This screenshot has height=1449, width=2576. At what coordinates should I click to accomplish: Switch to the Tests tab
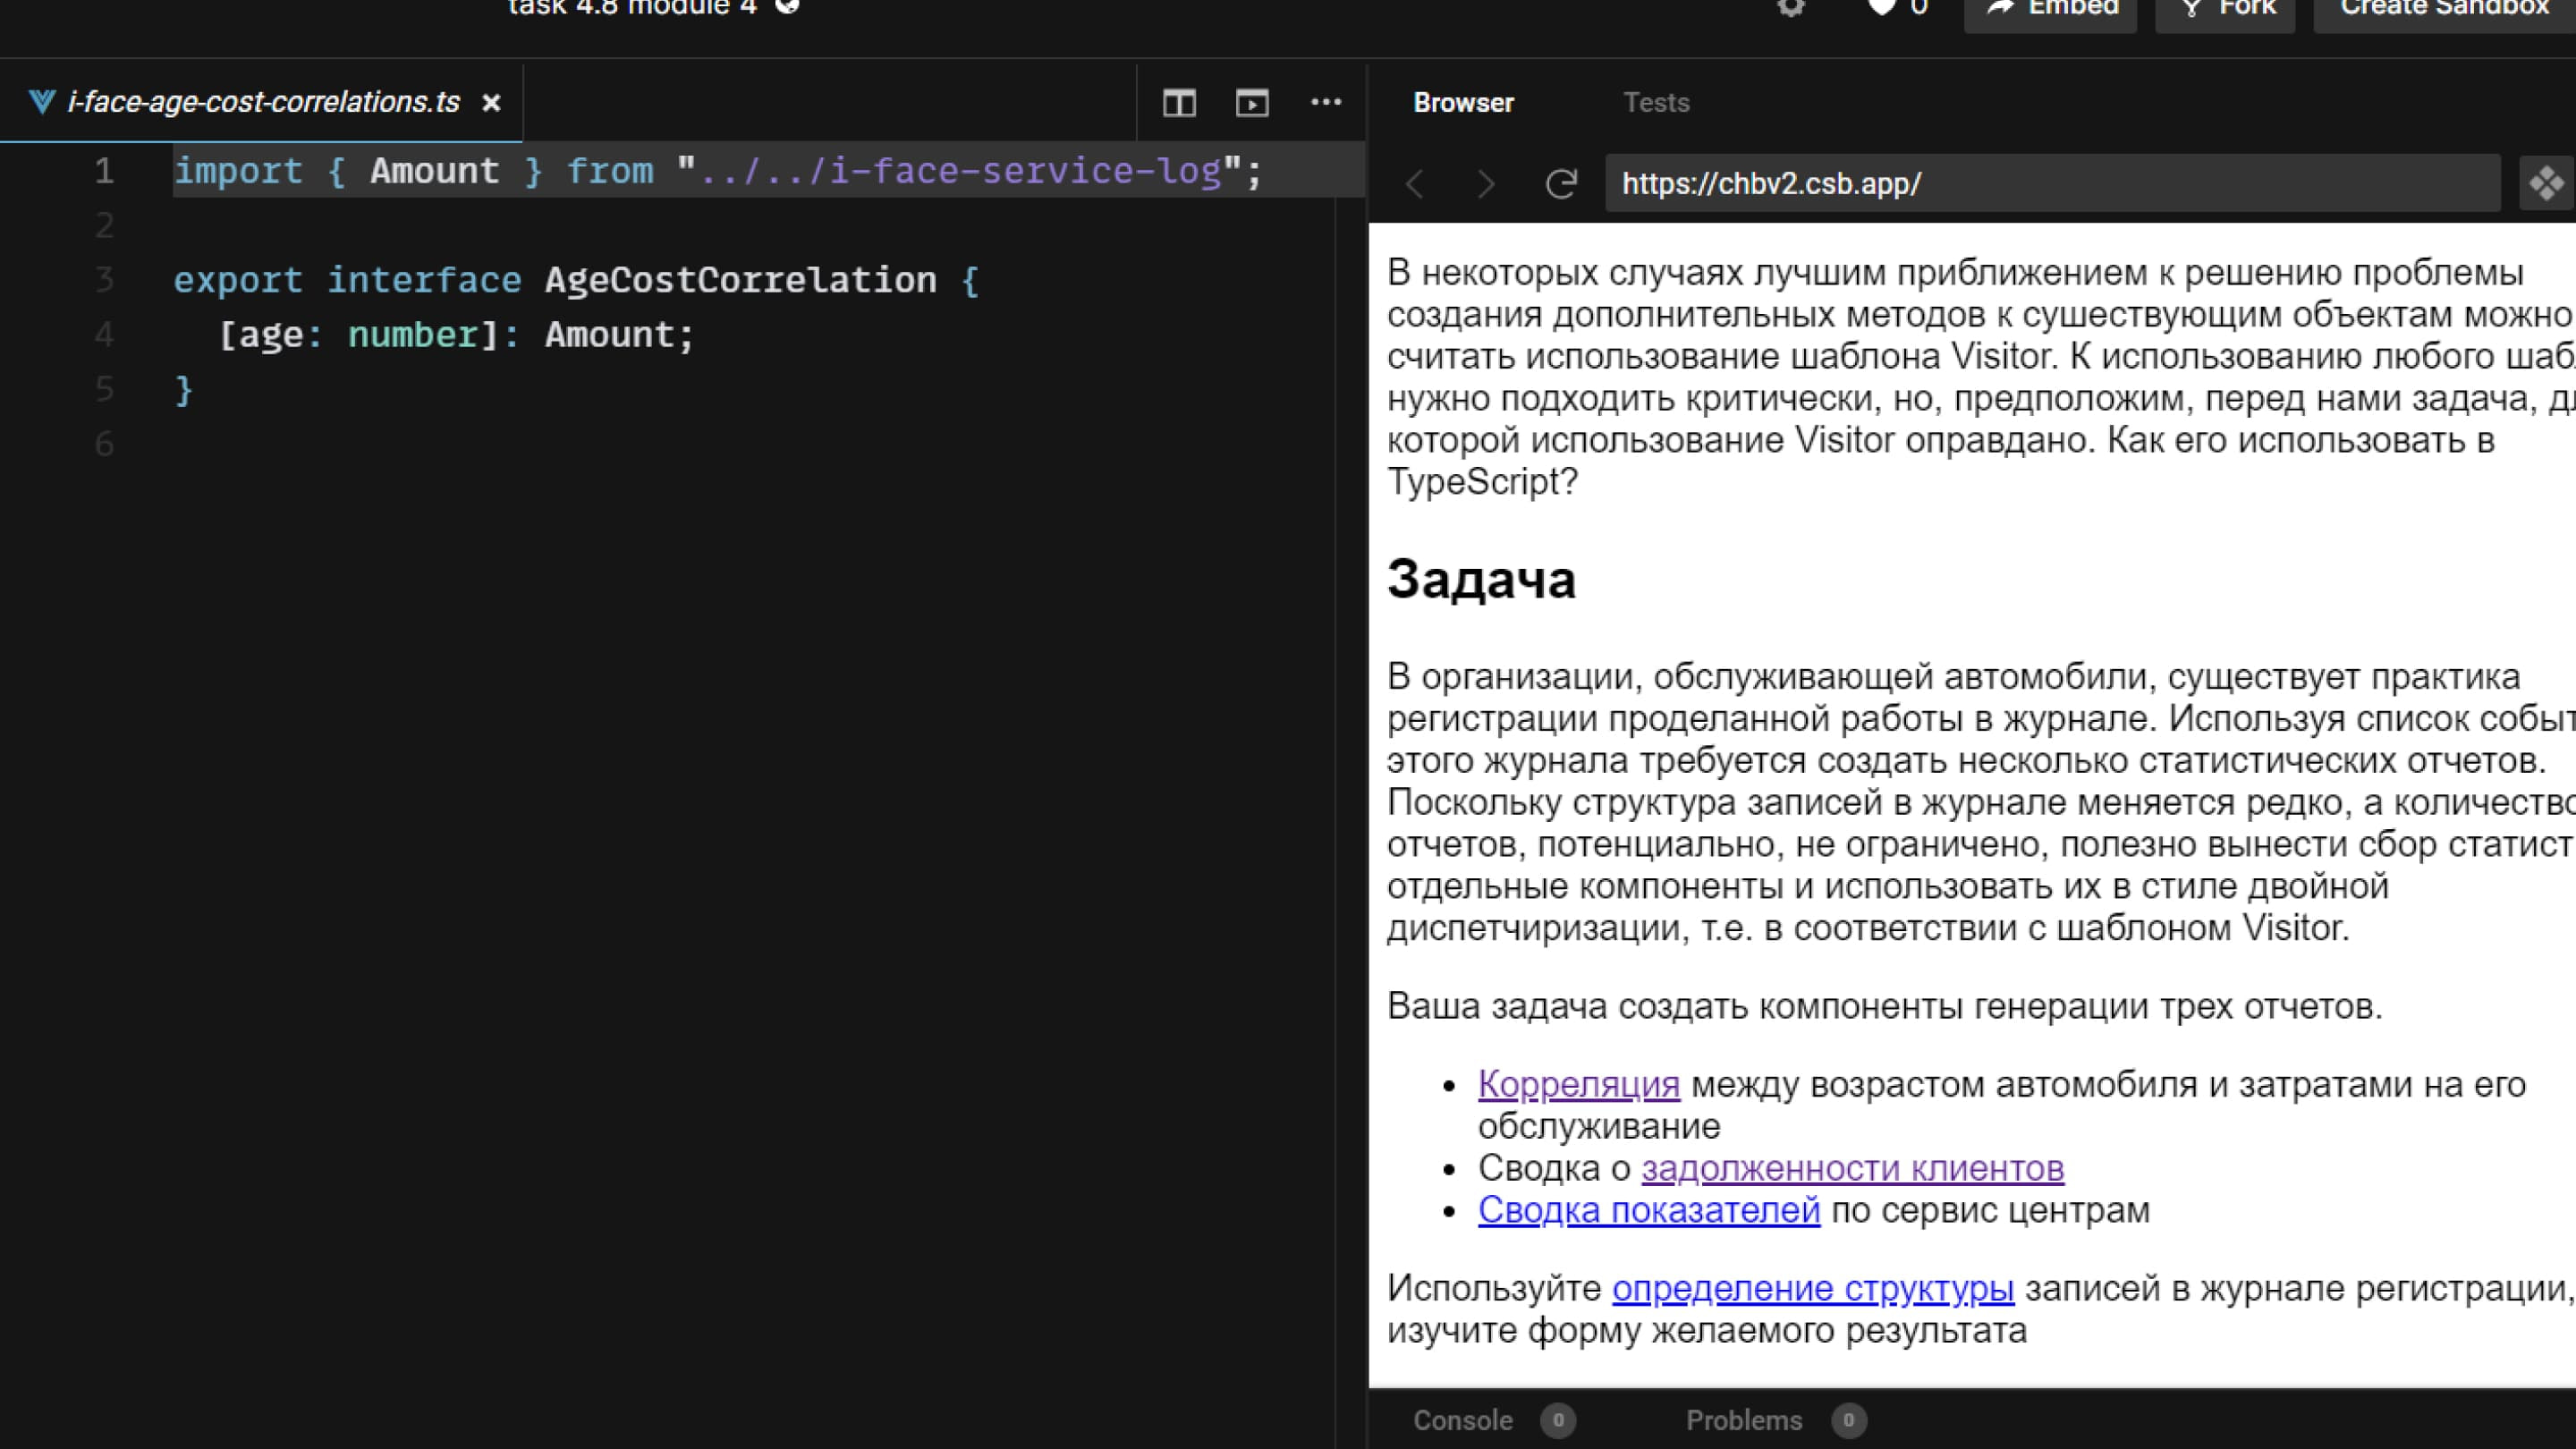tap(1656, 103)
